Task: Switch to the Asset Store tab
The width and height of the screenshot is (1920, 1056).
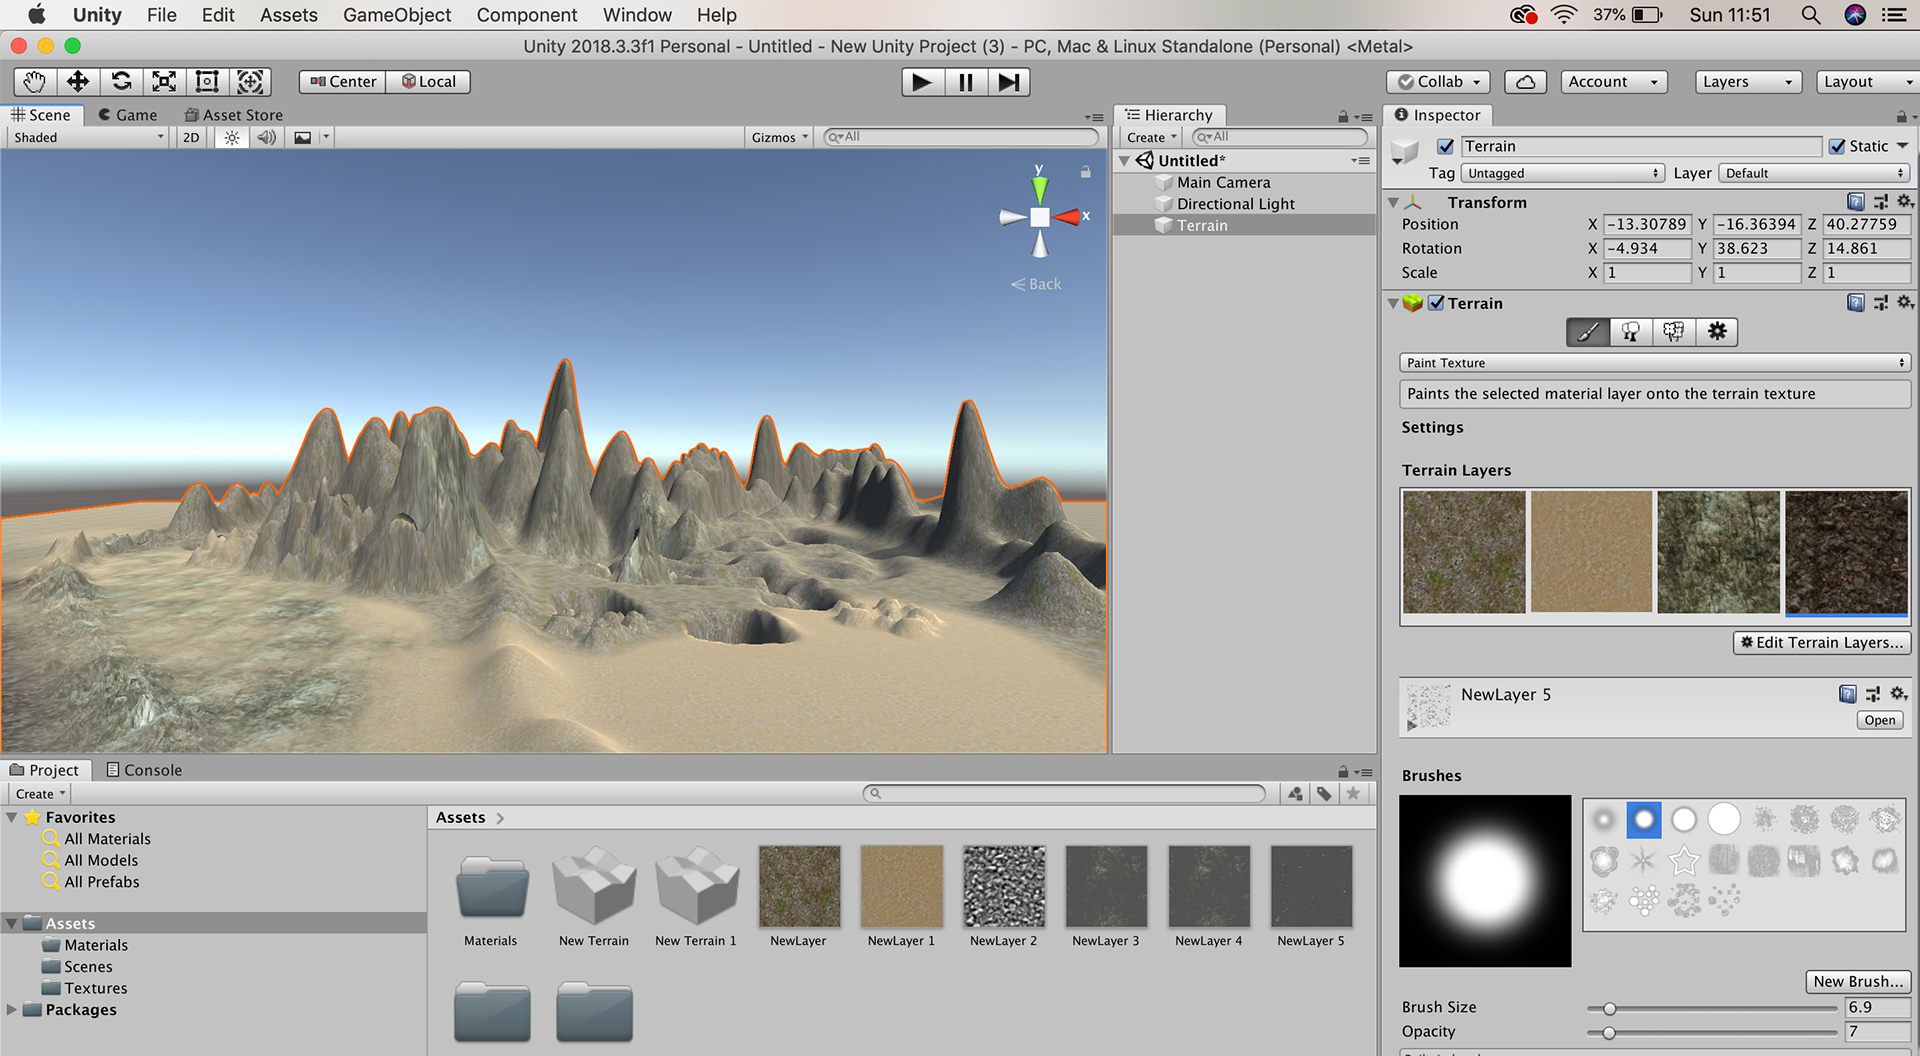Action: point(234,115)
